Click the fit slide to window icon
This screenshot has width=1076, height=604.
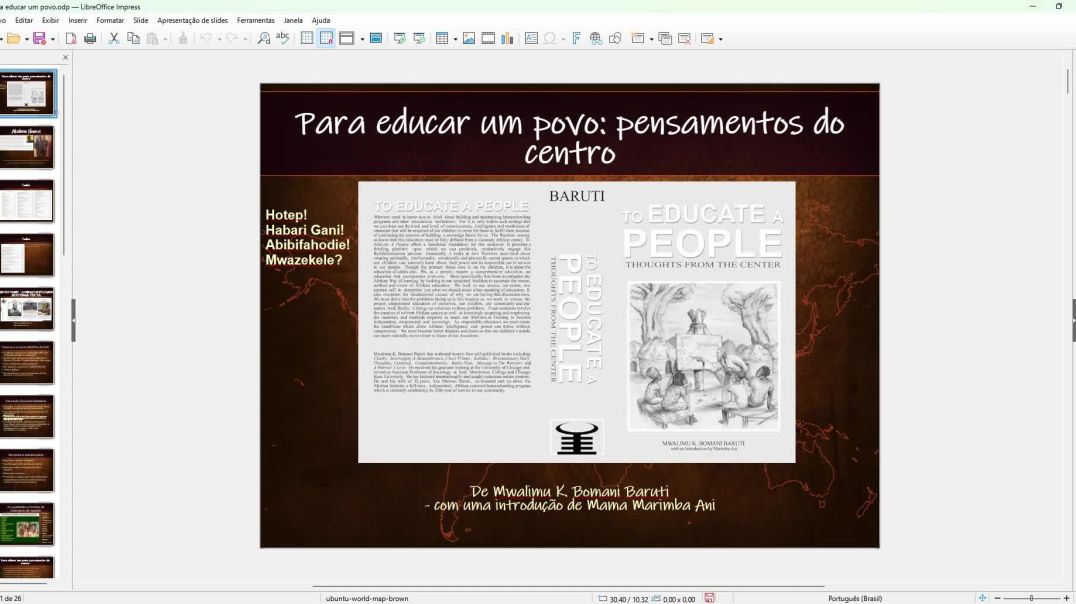[982, 599]
